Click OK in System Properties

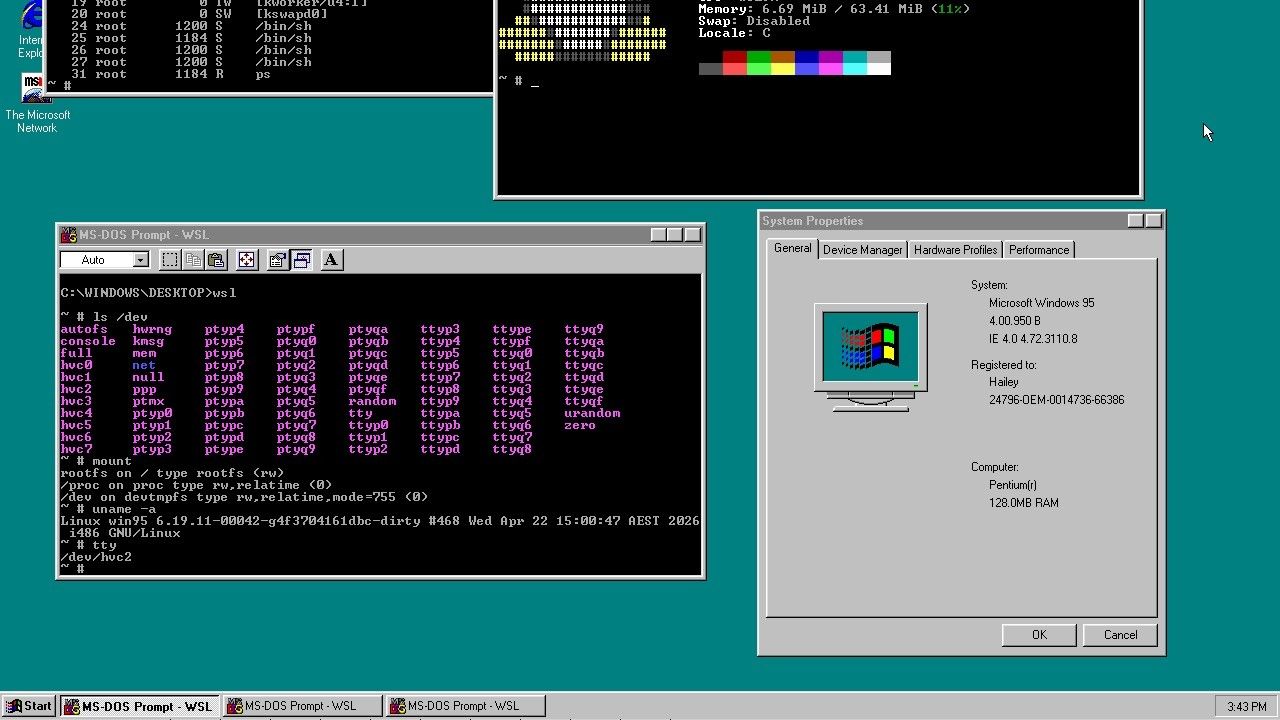[1038, 634]
